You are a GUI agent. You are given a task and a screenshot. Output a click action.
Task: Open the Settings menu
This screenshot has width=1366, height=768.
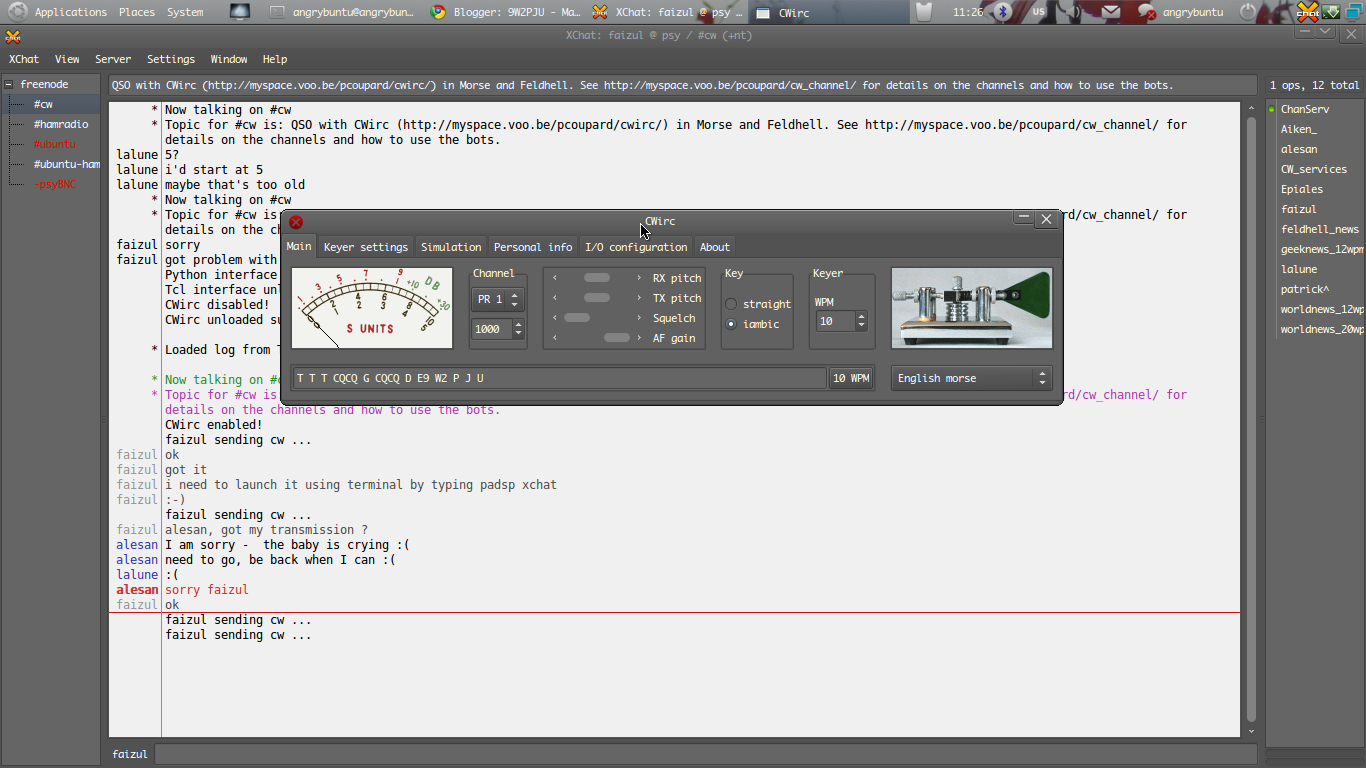(171, 59)
